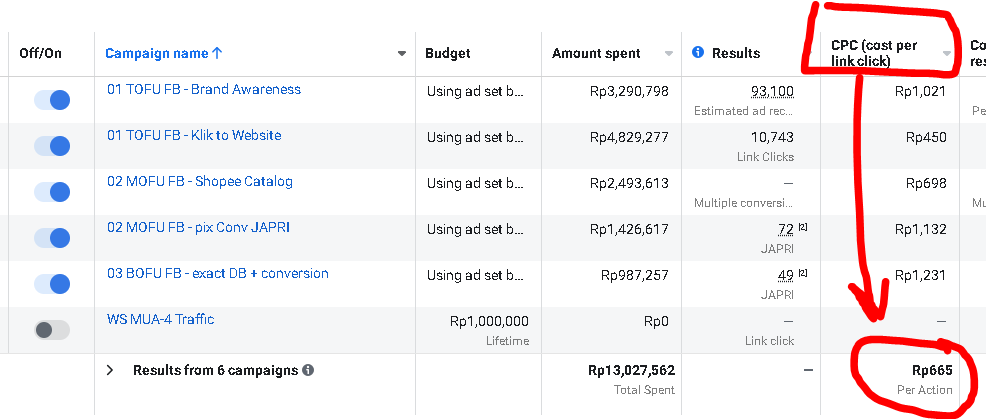Open Amount spent column dropdown arrow

pyautogui.click(x=669, y=54)
